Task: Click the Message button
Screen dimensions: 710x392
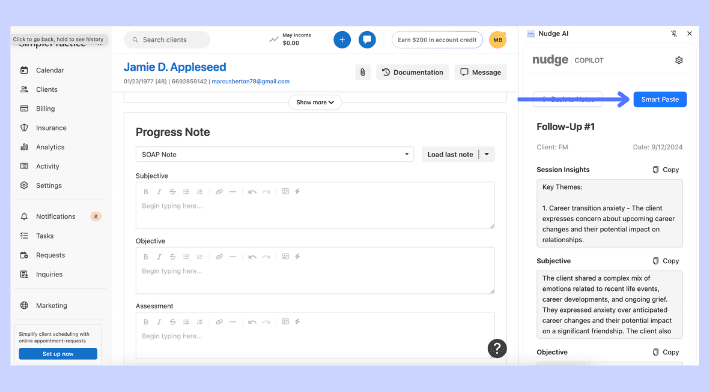Action: (x=480, y=72)
